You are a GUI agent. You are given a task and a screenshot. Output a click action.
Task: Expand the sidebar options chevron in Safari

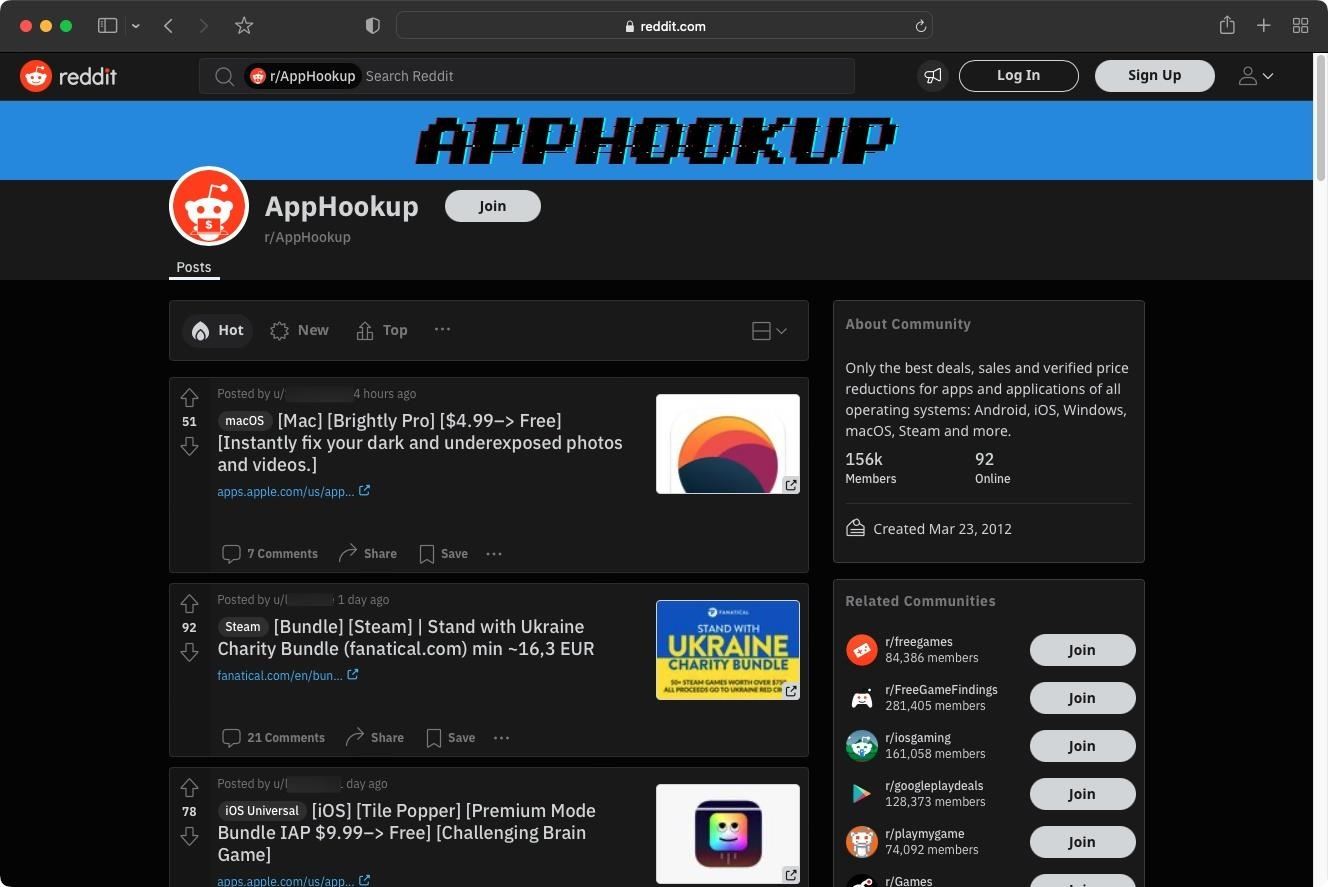pos(135,26)
